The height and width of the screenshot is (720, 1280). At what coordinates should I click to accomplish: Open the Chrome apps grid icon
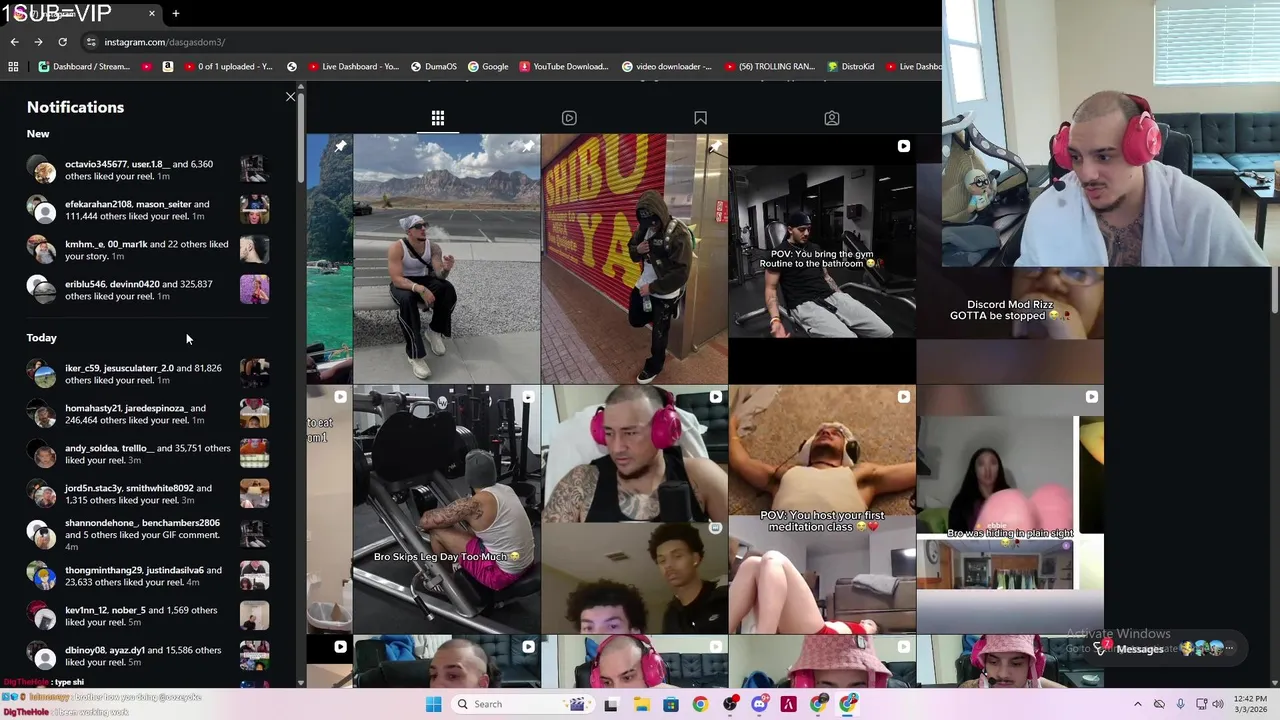click(x=13, y=66)
